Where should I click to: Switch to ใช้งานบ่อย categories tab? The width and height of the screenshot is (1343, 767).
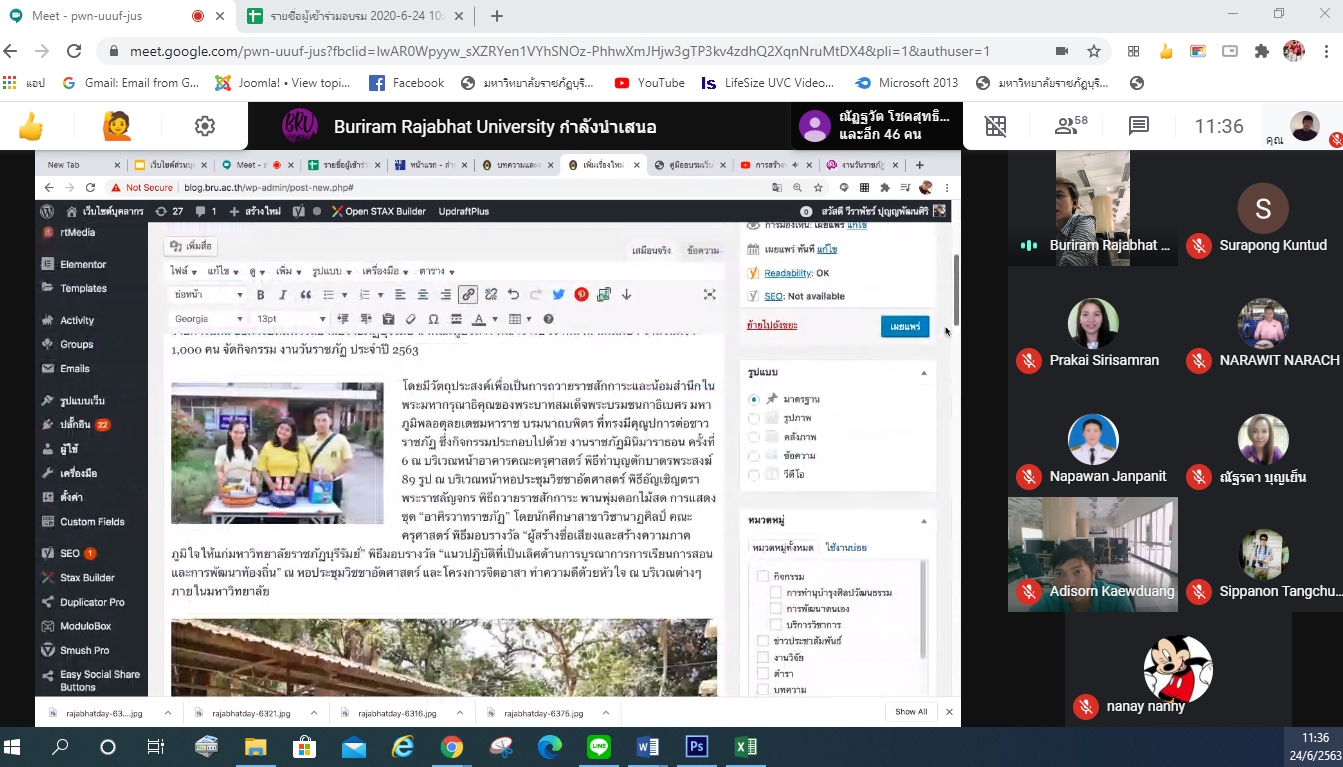(x=846, y=548)
